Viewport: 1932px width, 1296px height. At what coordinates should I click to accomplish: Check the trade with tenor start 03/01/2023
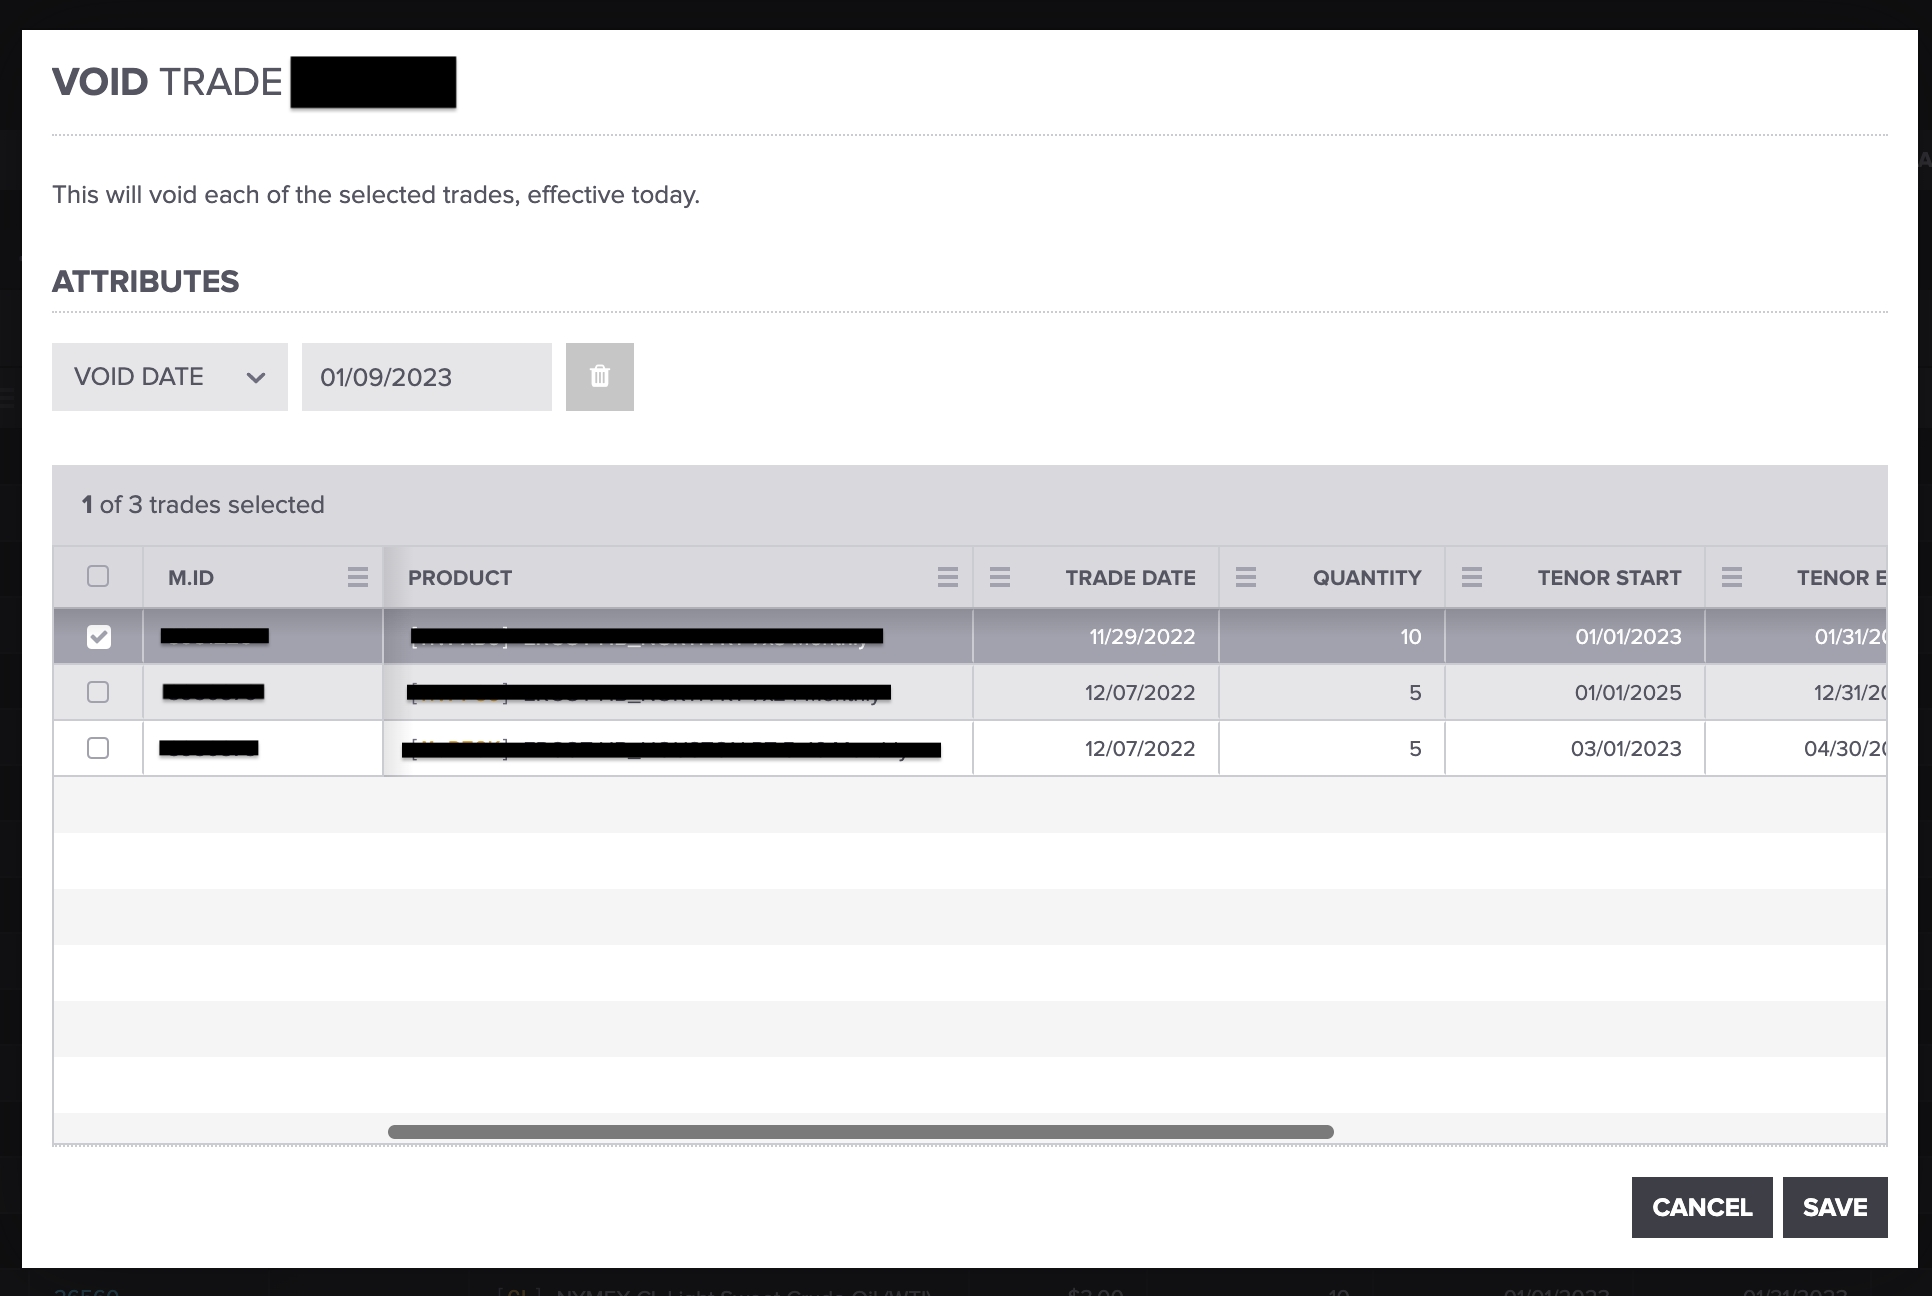[x=98, y=748]
